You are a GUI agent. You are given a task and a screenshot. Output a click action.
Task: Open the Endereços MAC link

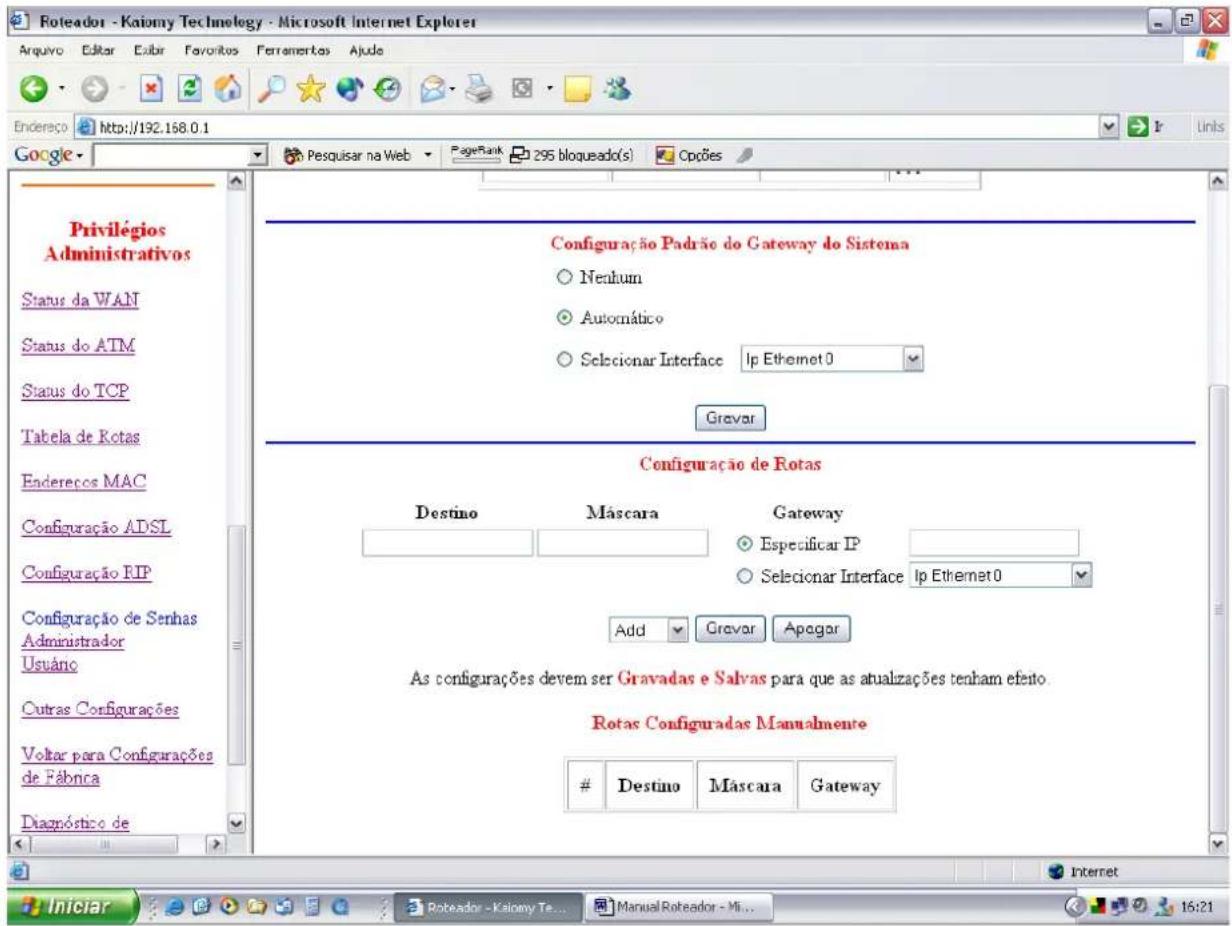[84, 483]
